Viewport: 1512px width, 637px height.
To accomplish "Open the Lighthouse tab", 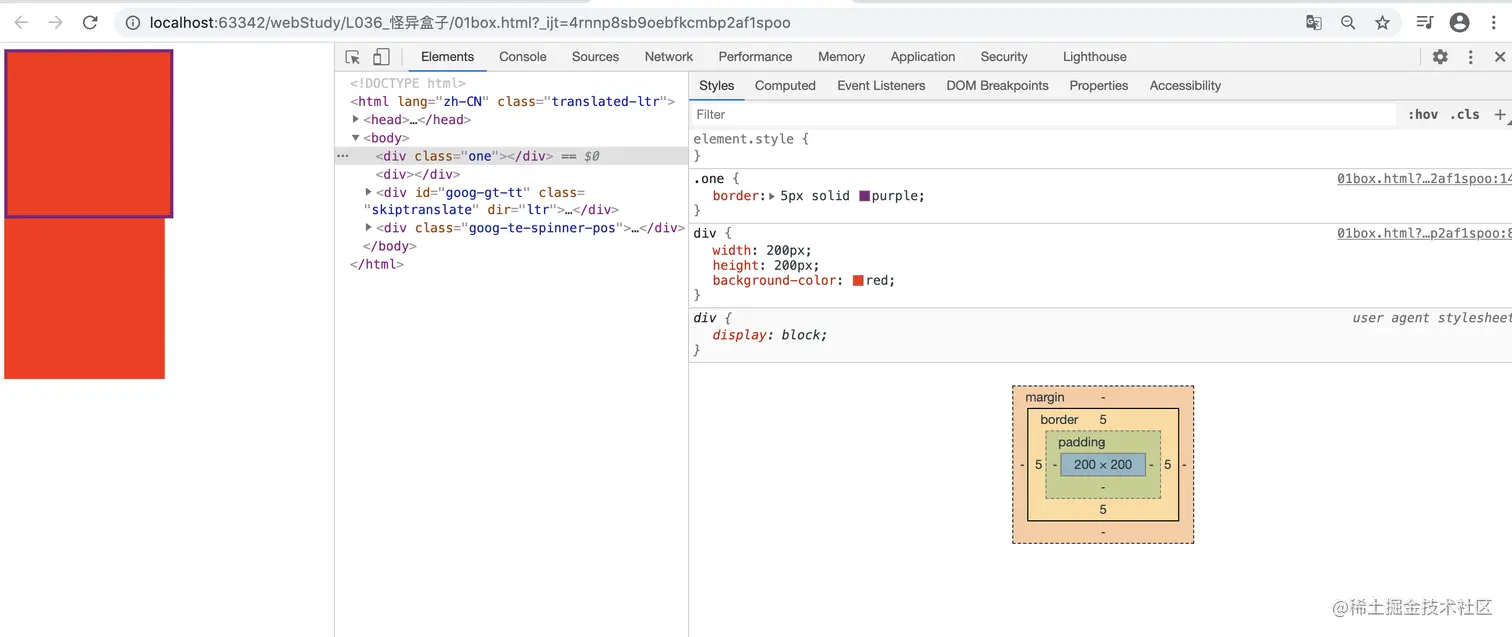I will click(x=1095, y=57).
